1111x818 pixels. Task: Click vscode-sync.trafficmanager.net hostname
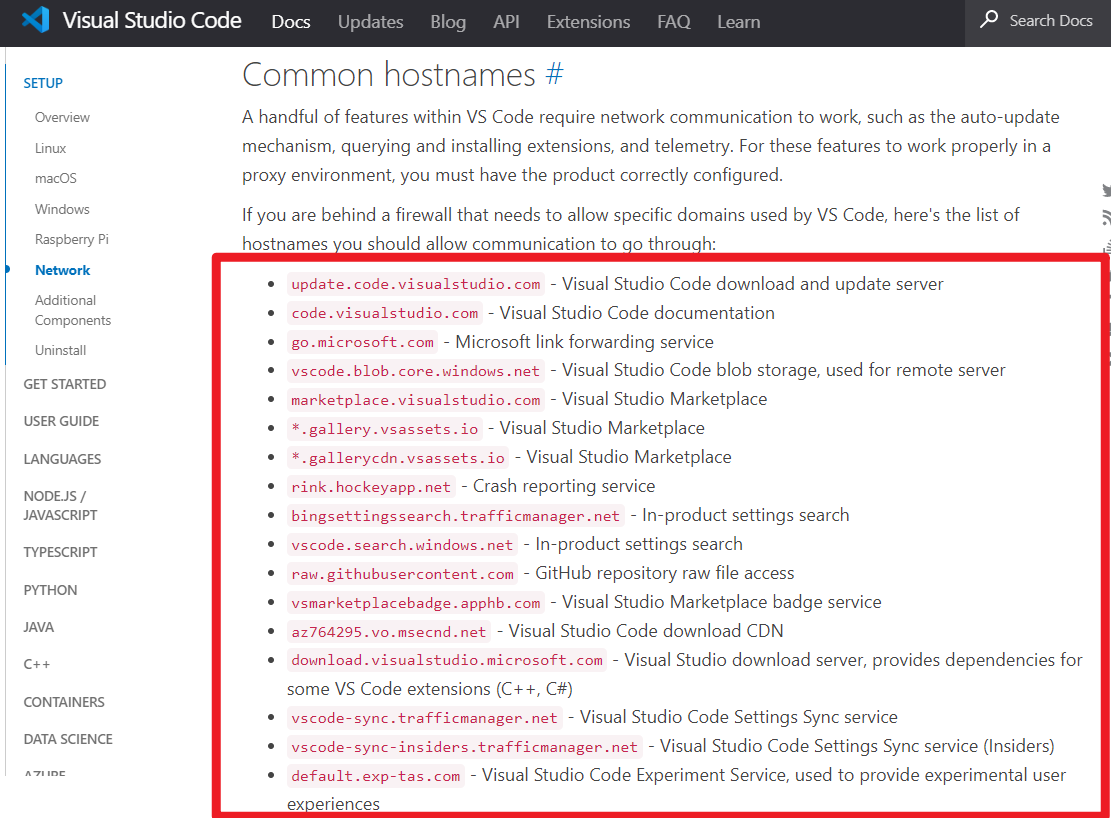coord(424,718)
